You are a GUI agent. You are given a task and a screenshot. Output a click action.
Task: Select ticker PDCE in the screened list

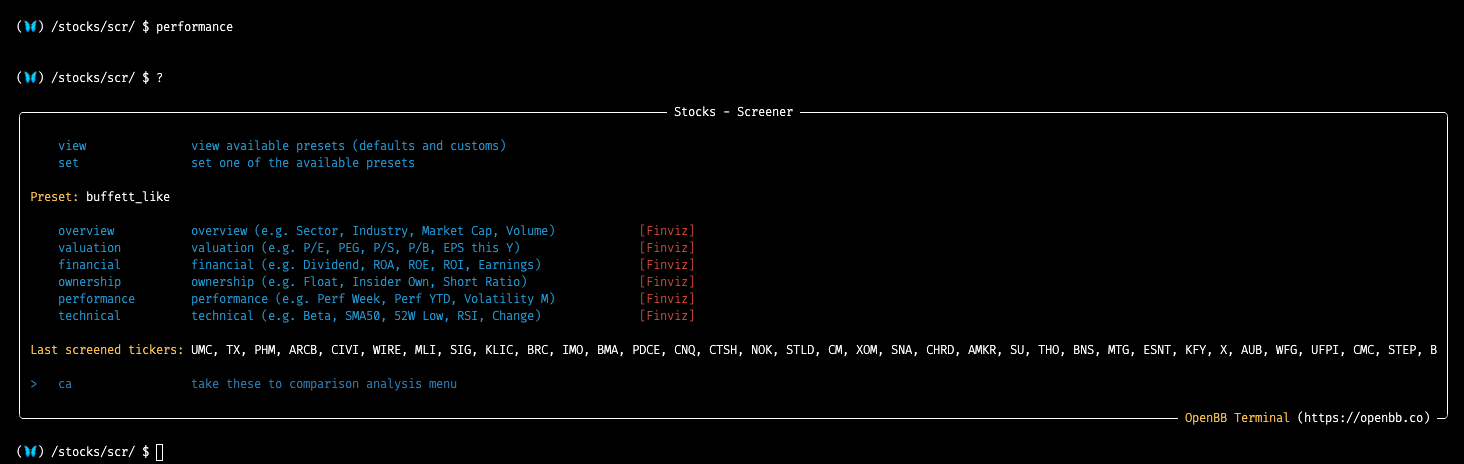tap(646, 350)
